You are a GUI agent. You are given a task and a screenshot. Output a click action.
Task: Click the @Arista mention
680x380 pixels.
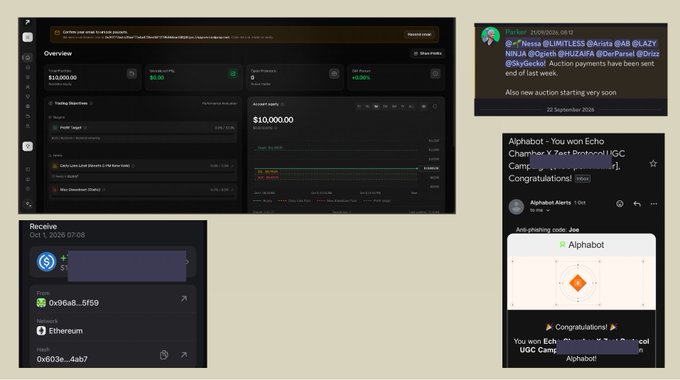pos(599,43)
